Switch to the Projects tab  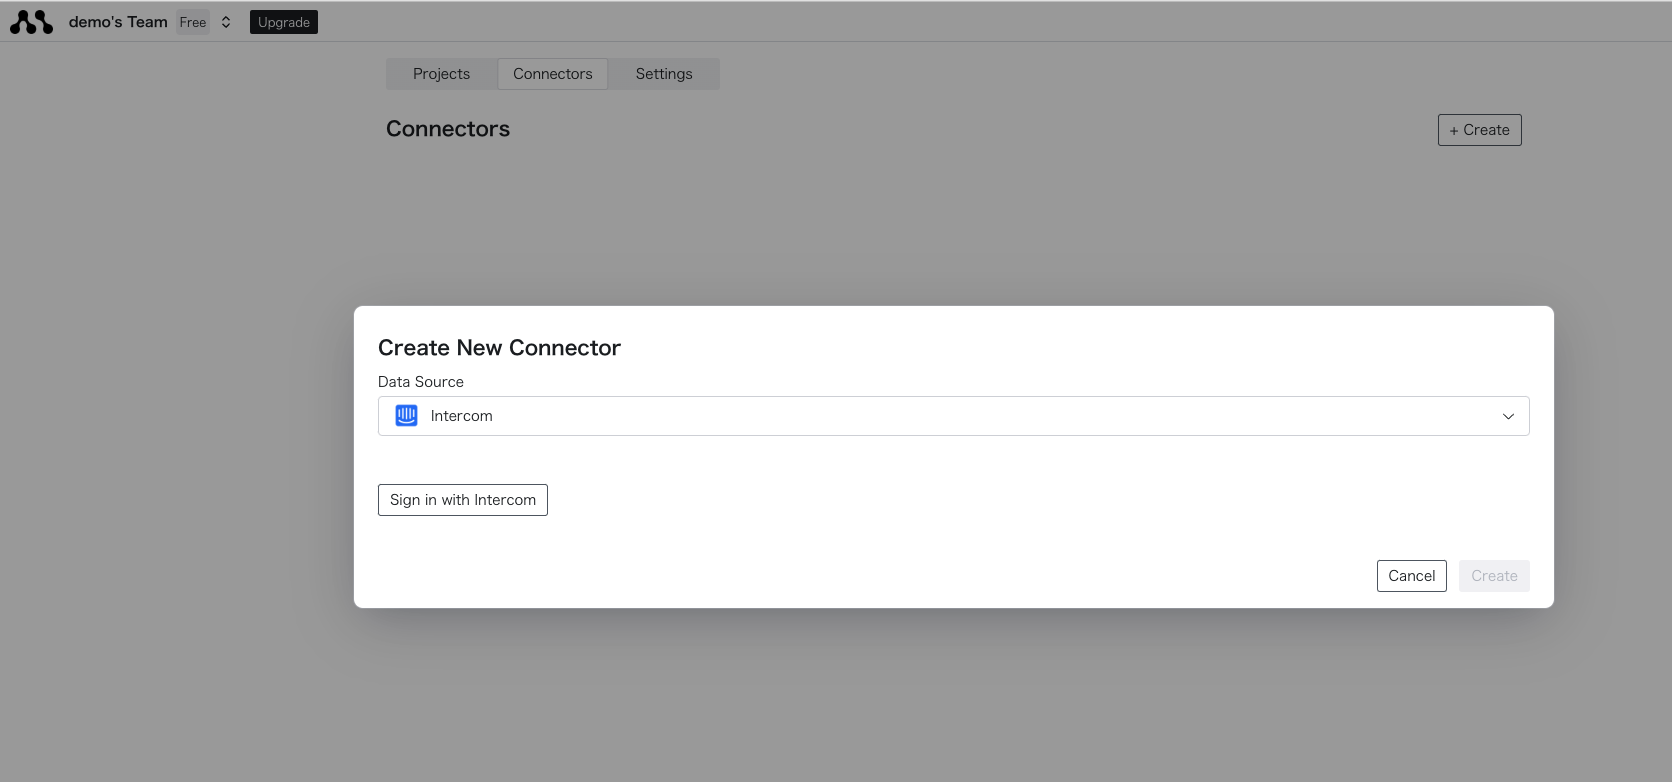(441, 73)
